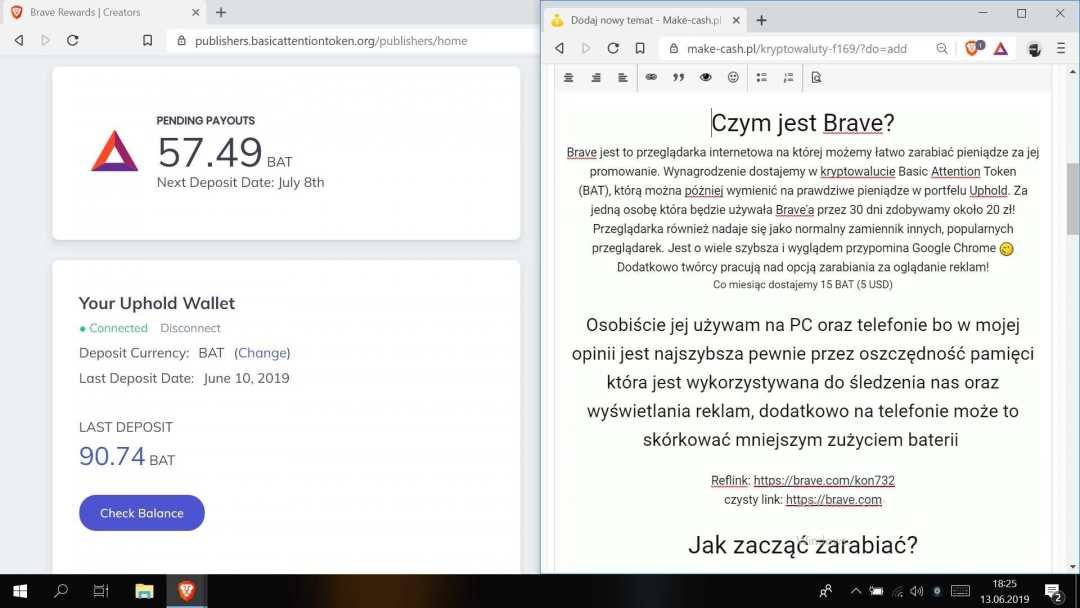Click the quote icon in editor toolbar
The height and width of the screenshot is (608, 1080).
point(678,77)
